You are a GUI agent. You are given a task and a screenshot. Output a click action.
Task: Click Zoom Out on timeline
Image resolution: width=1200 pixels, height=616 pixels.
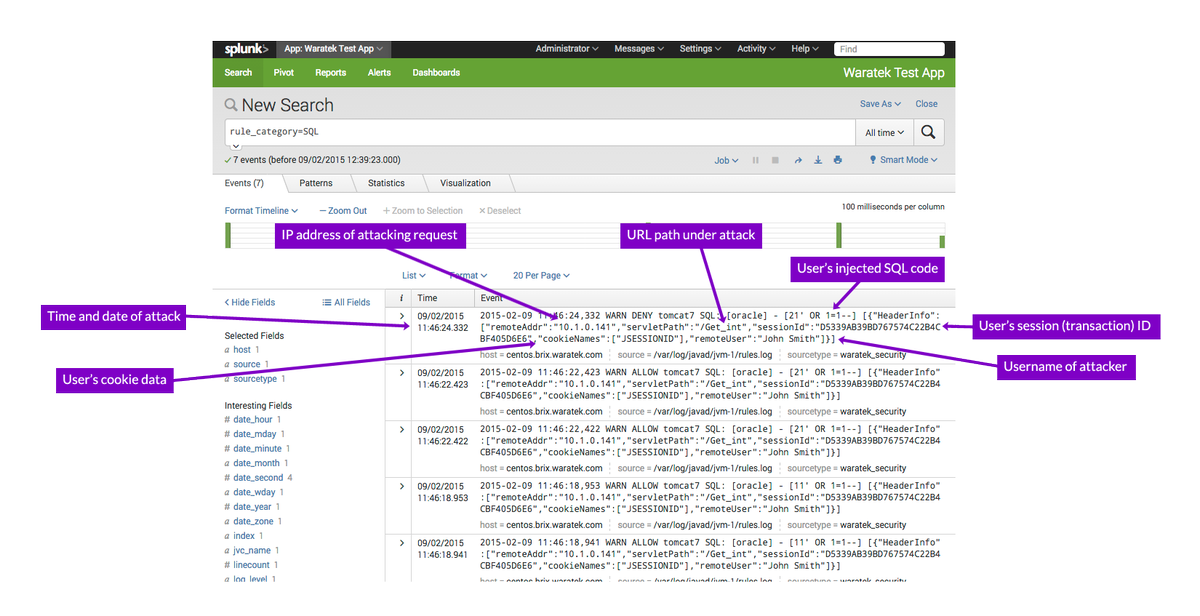click(343, 211)
